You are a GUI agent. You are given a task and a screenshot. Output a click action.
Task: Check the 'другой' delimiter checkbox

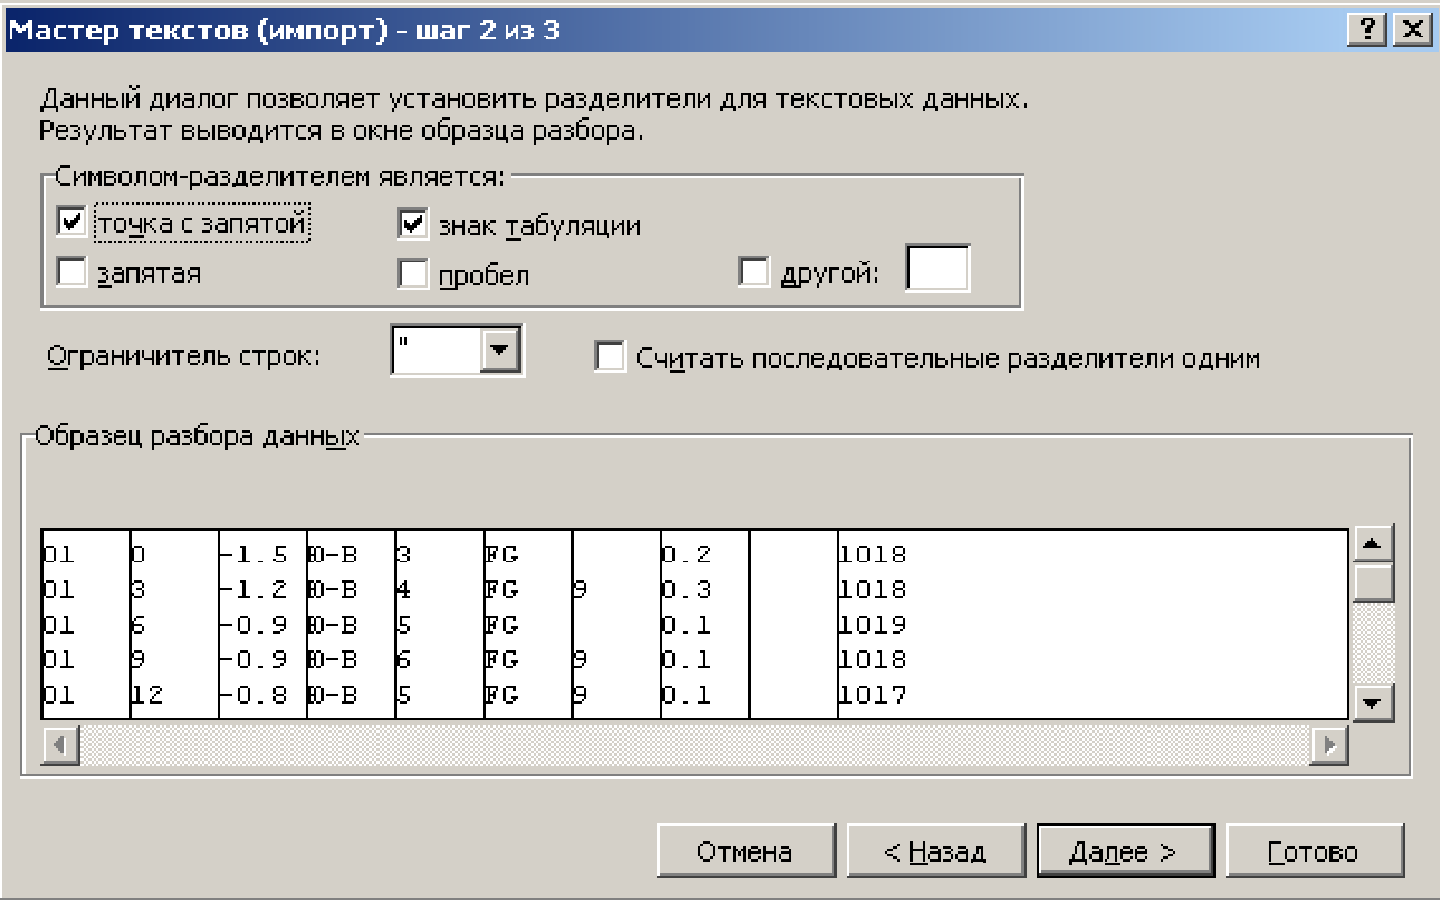pyautogui.click(x=754, y=272)
